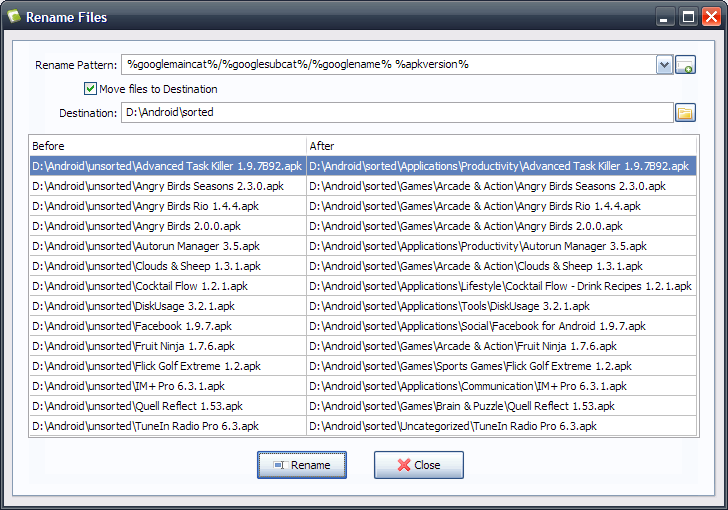Click the Rename button
Viewport: 728px width, 510px height.
click(302, 465)
